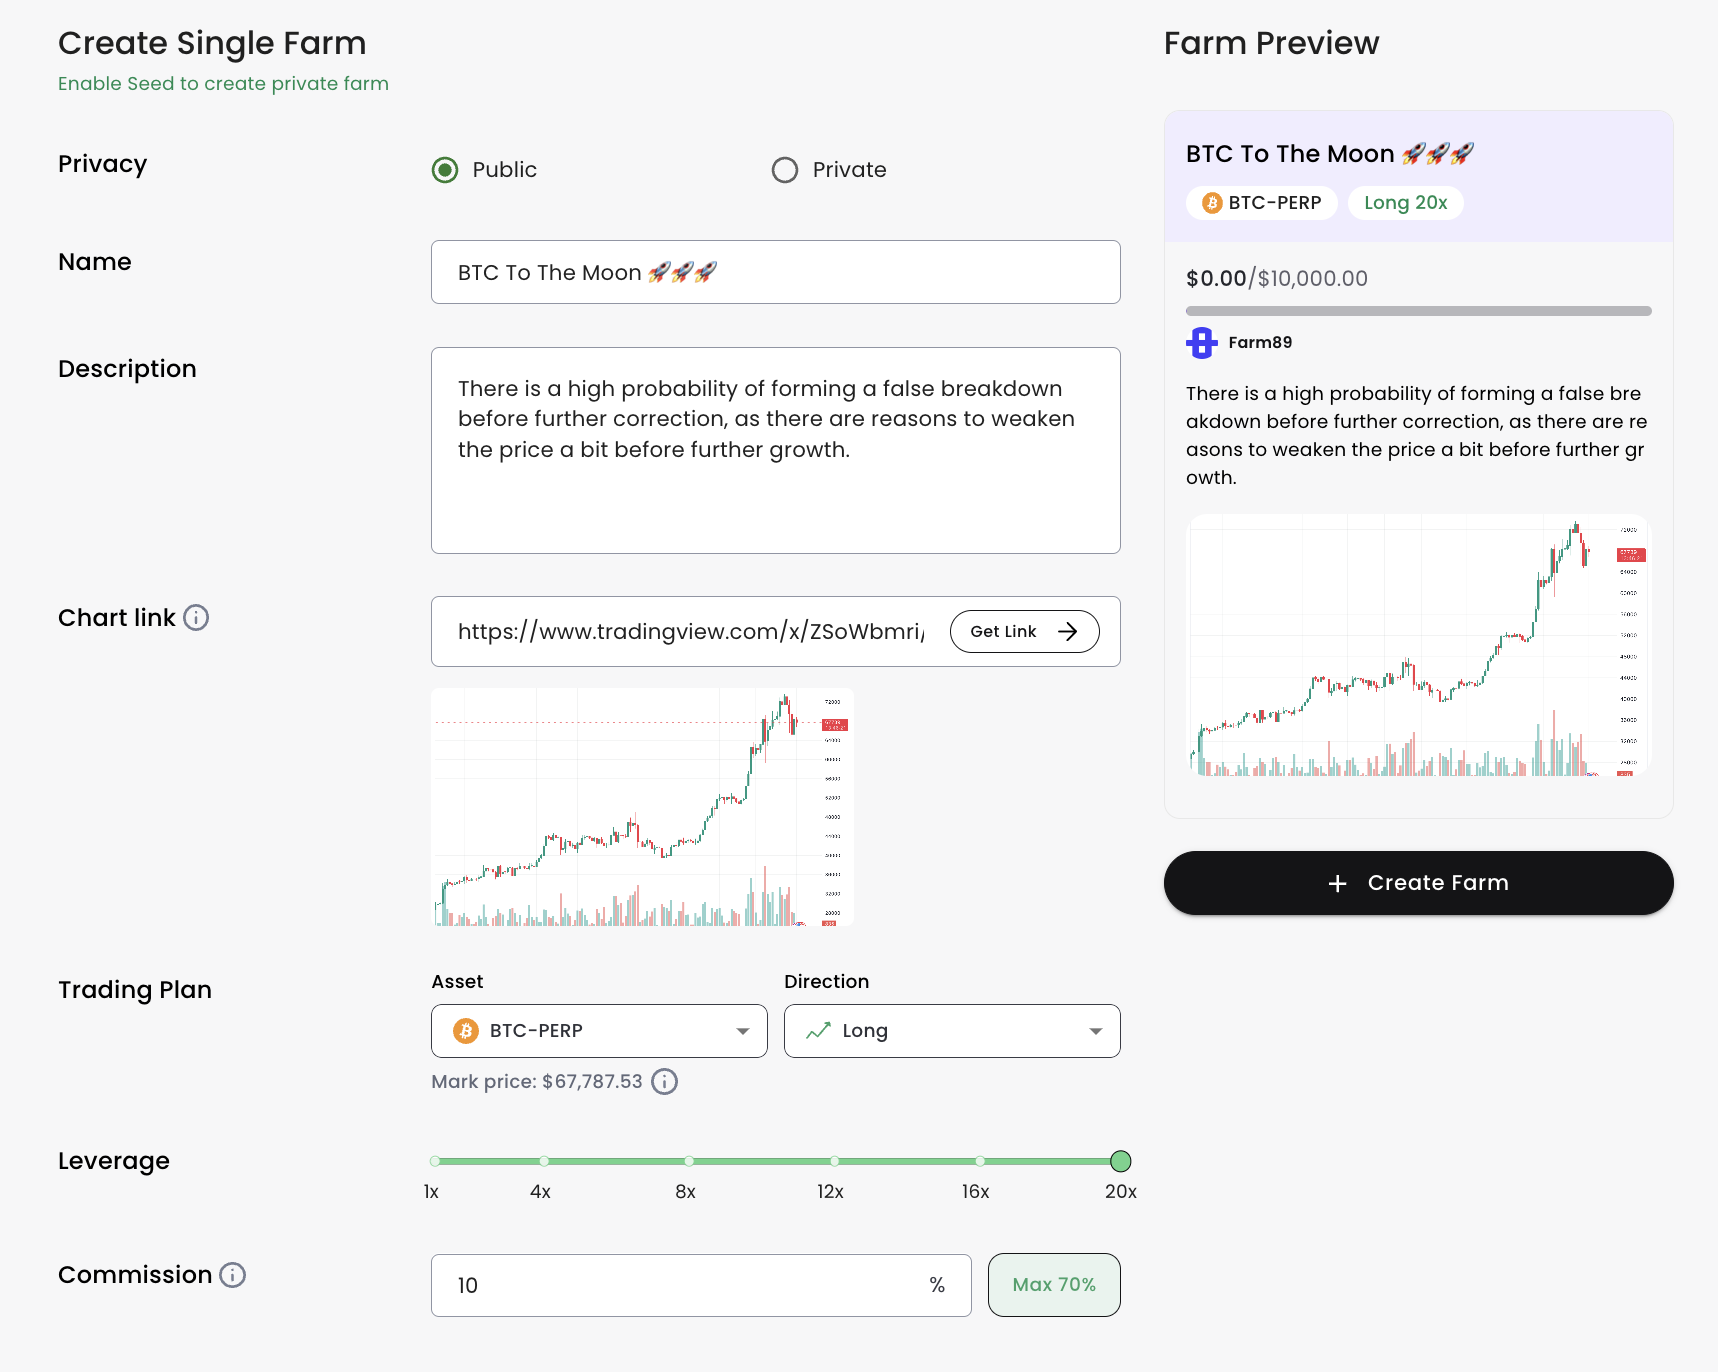Image resolution: width=1718 pixels, height=1372 pixels.
Task: Click the Mark price info icon
Action: click(664, 1082)
